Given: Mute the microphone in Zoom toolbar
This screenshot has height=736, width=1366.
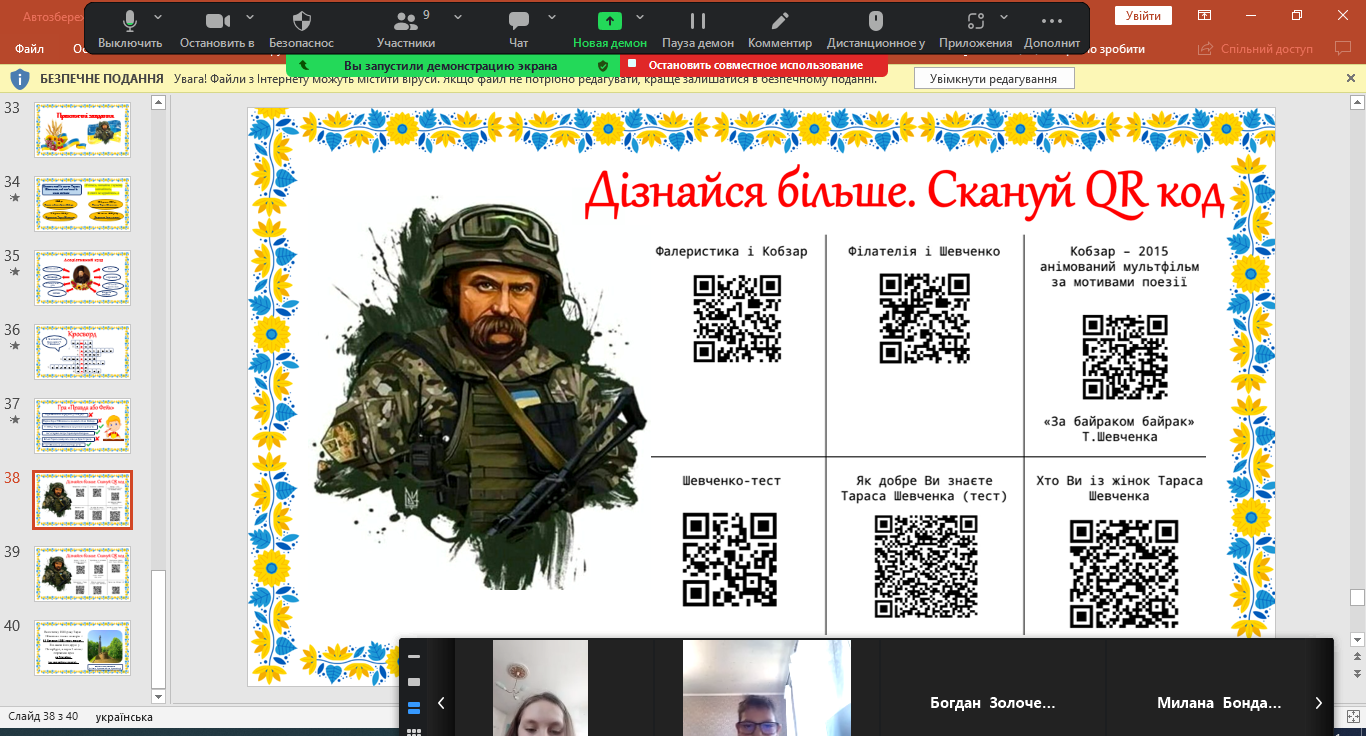Looking at the screenshot, I should coord(130,28).
